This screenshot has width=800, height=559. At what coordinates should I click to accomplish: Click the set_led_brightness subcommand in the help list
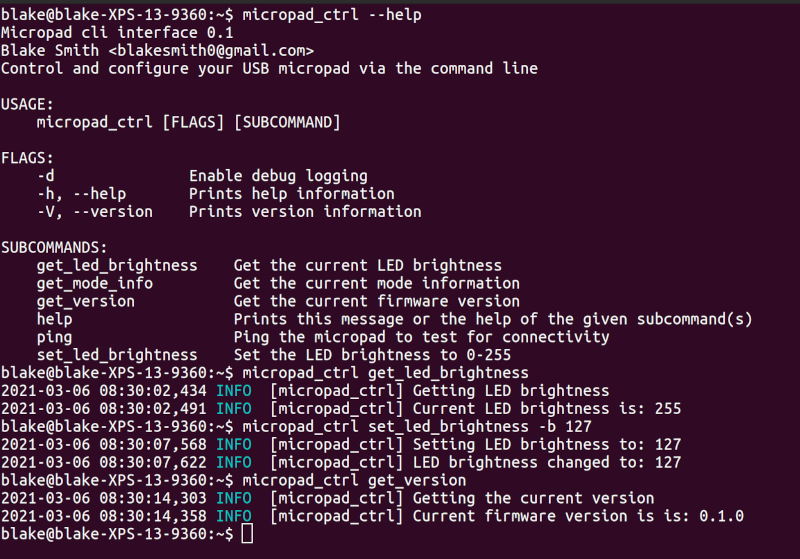coord(117,355)
